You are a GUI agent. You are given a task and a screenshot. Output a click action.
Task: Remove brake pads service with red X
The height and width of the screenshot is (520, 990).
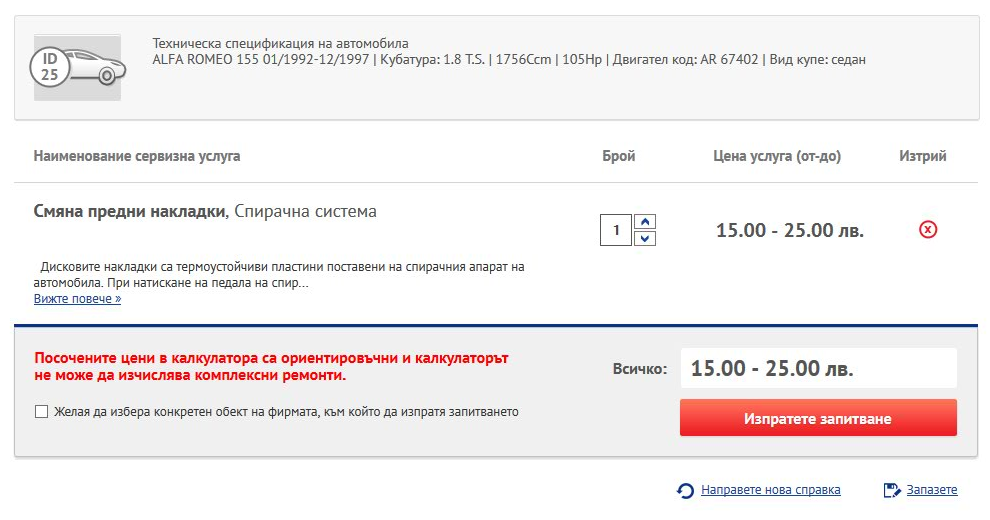[x=927, y=229]
